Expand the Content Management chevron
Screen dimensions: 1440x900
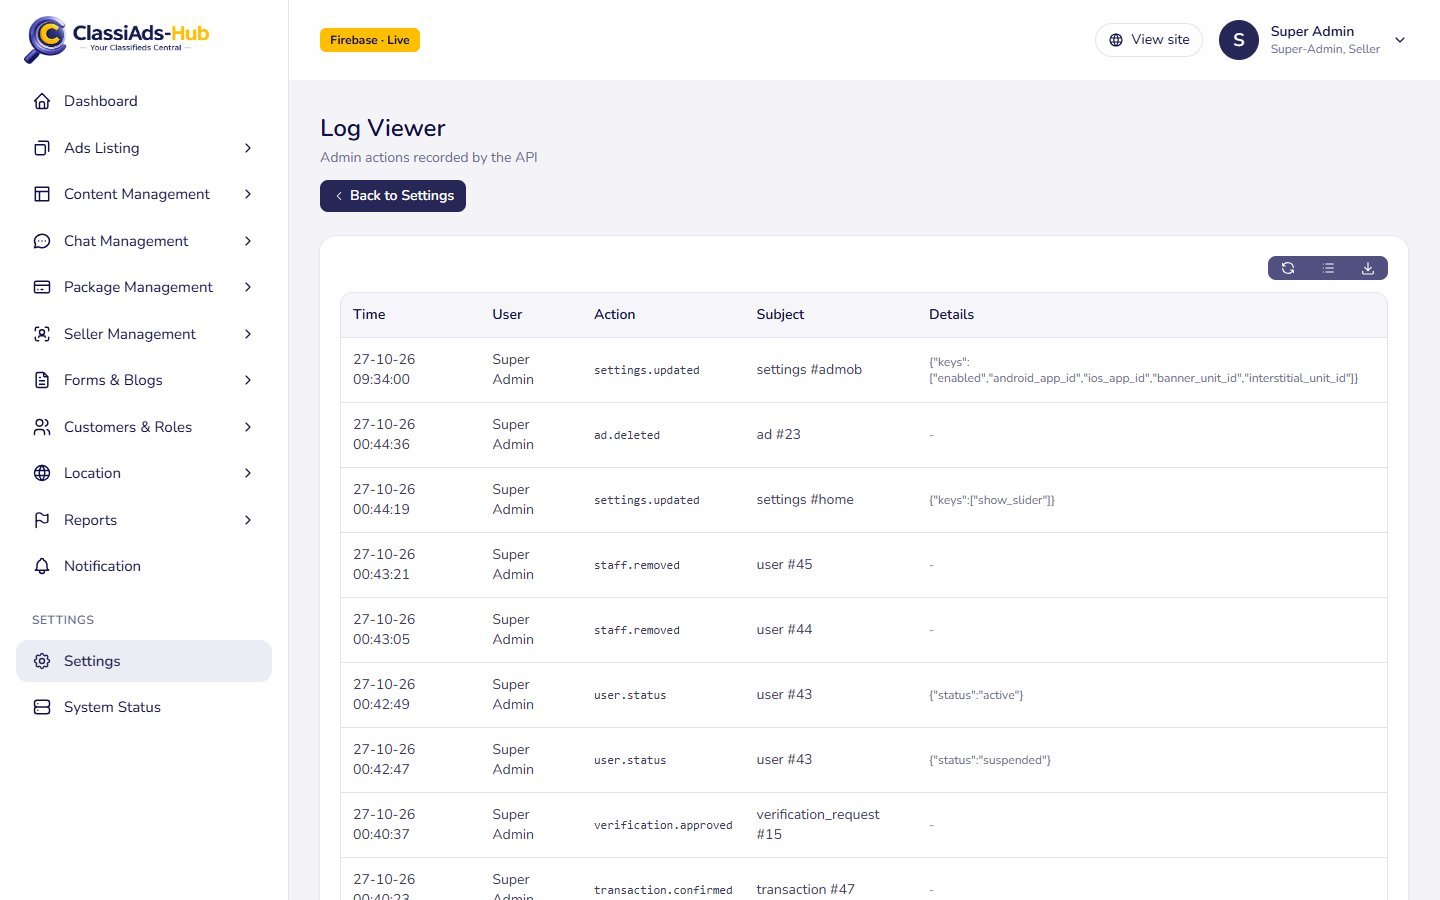248,194
